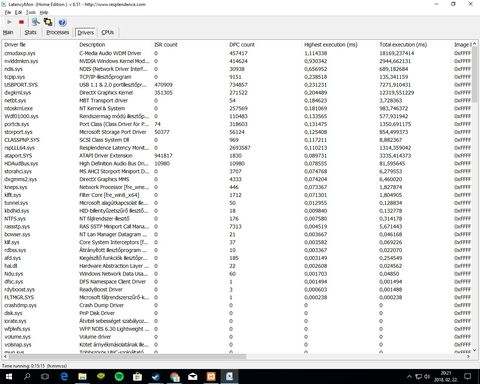The width and height of the screenshot is (480, 384).
Task: Select the Drivers tab
Action: pyautogui.click(x=86, y=32)
